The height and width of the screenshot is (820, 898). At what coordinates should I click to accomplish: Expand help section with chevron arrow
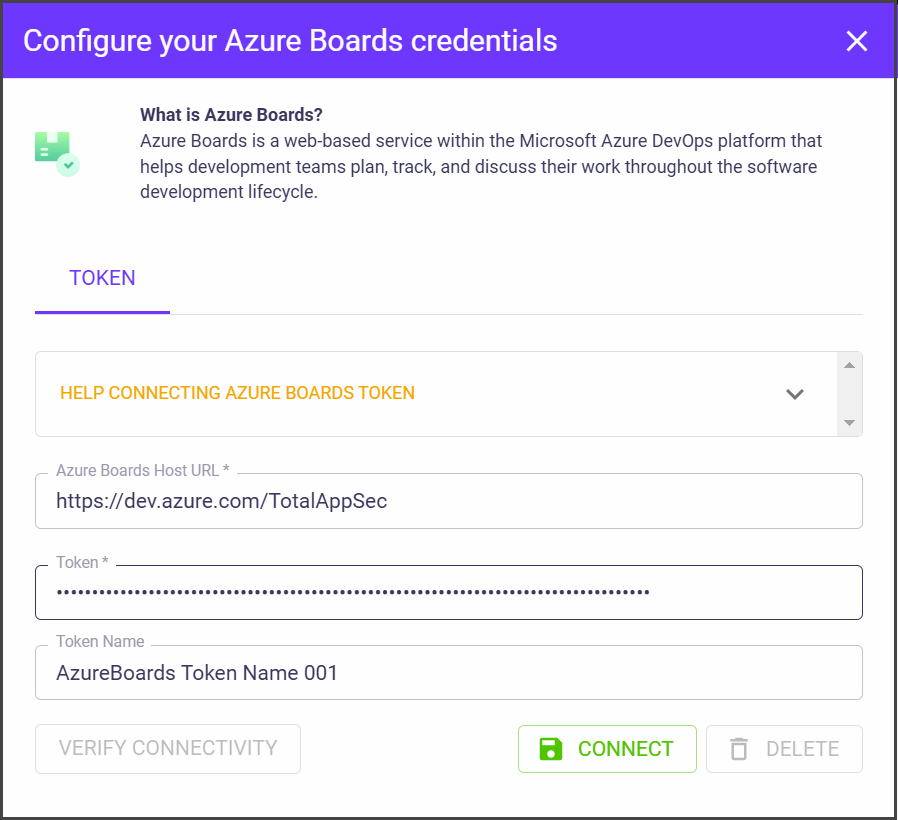(x=795, y=394)
